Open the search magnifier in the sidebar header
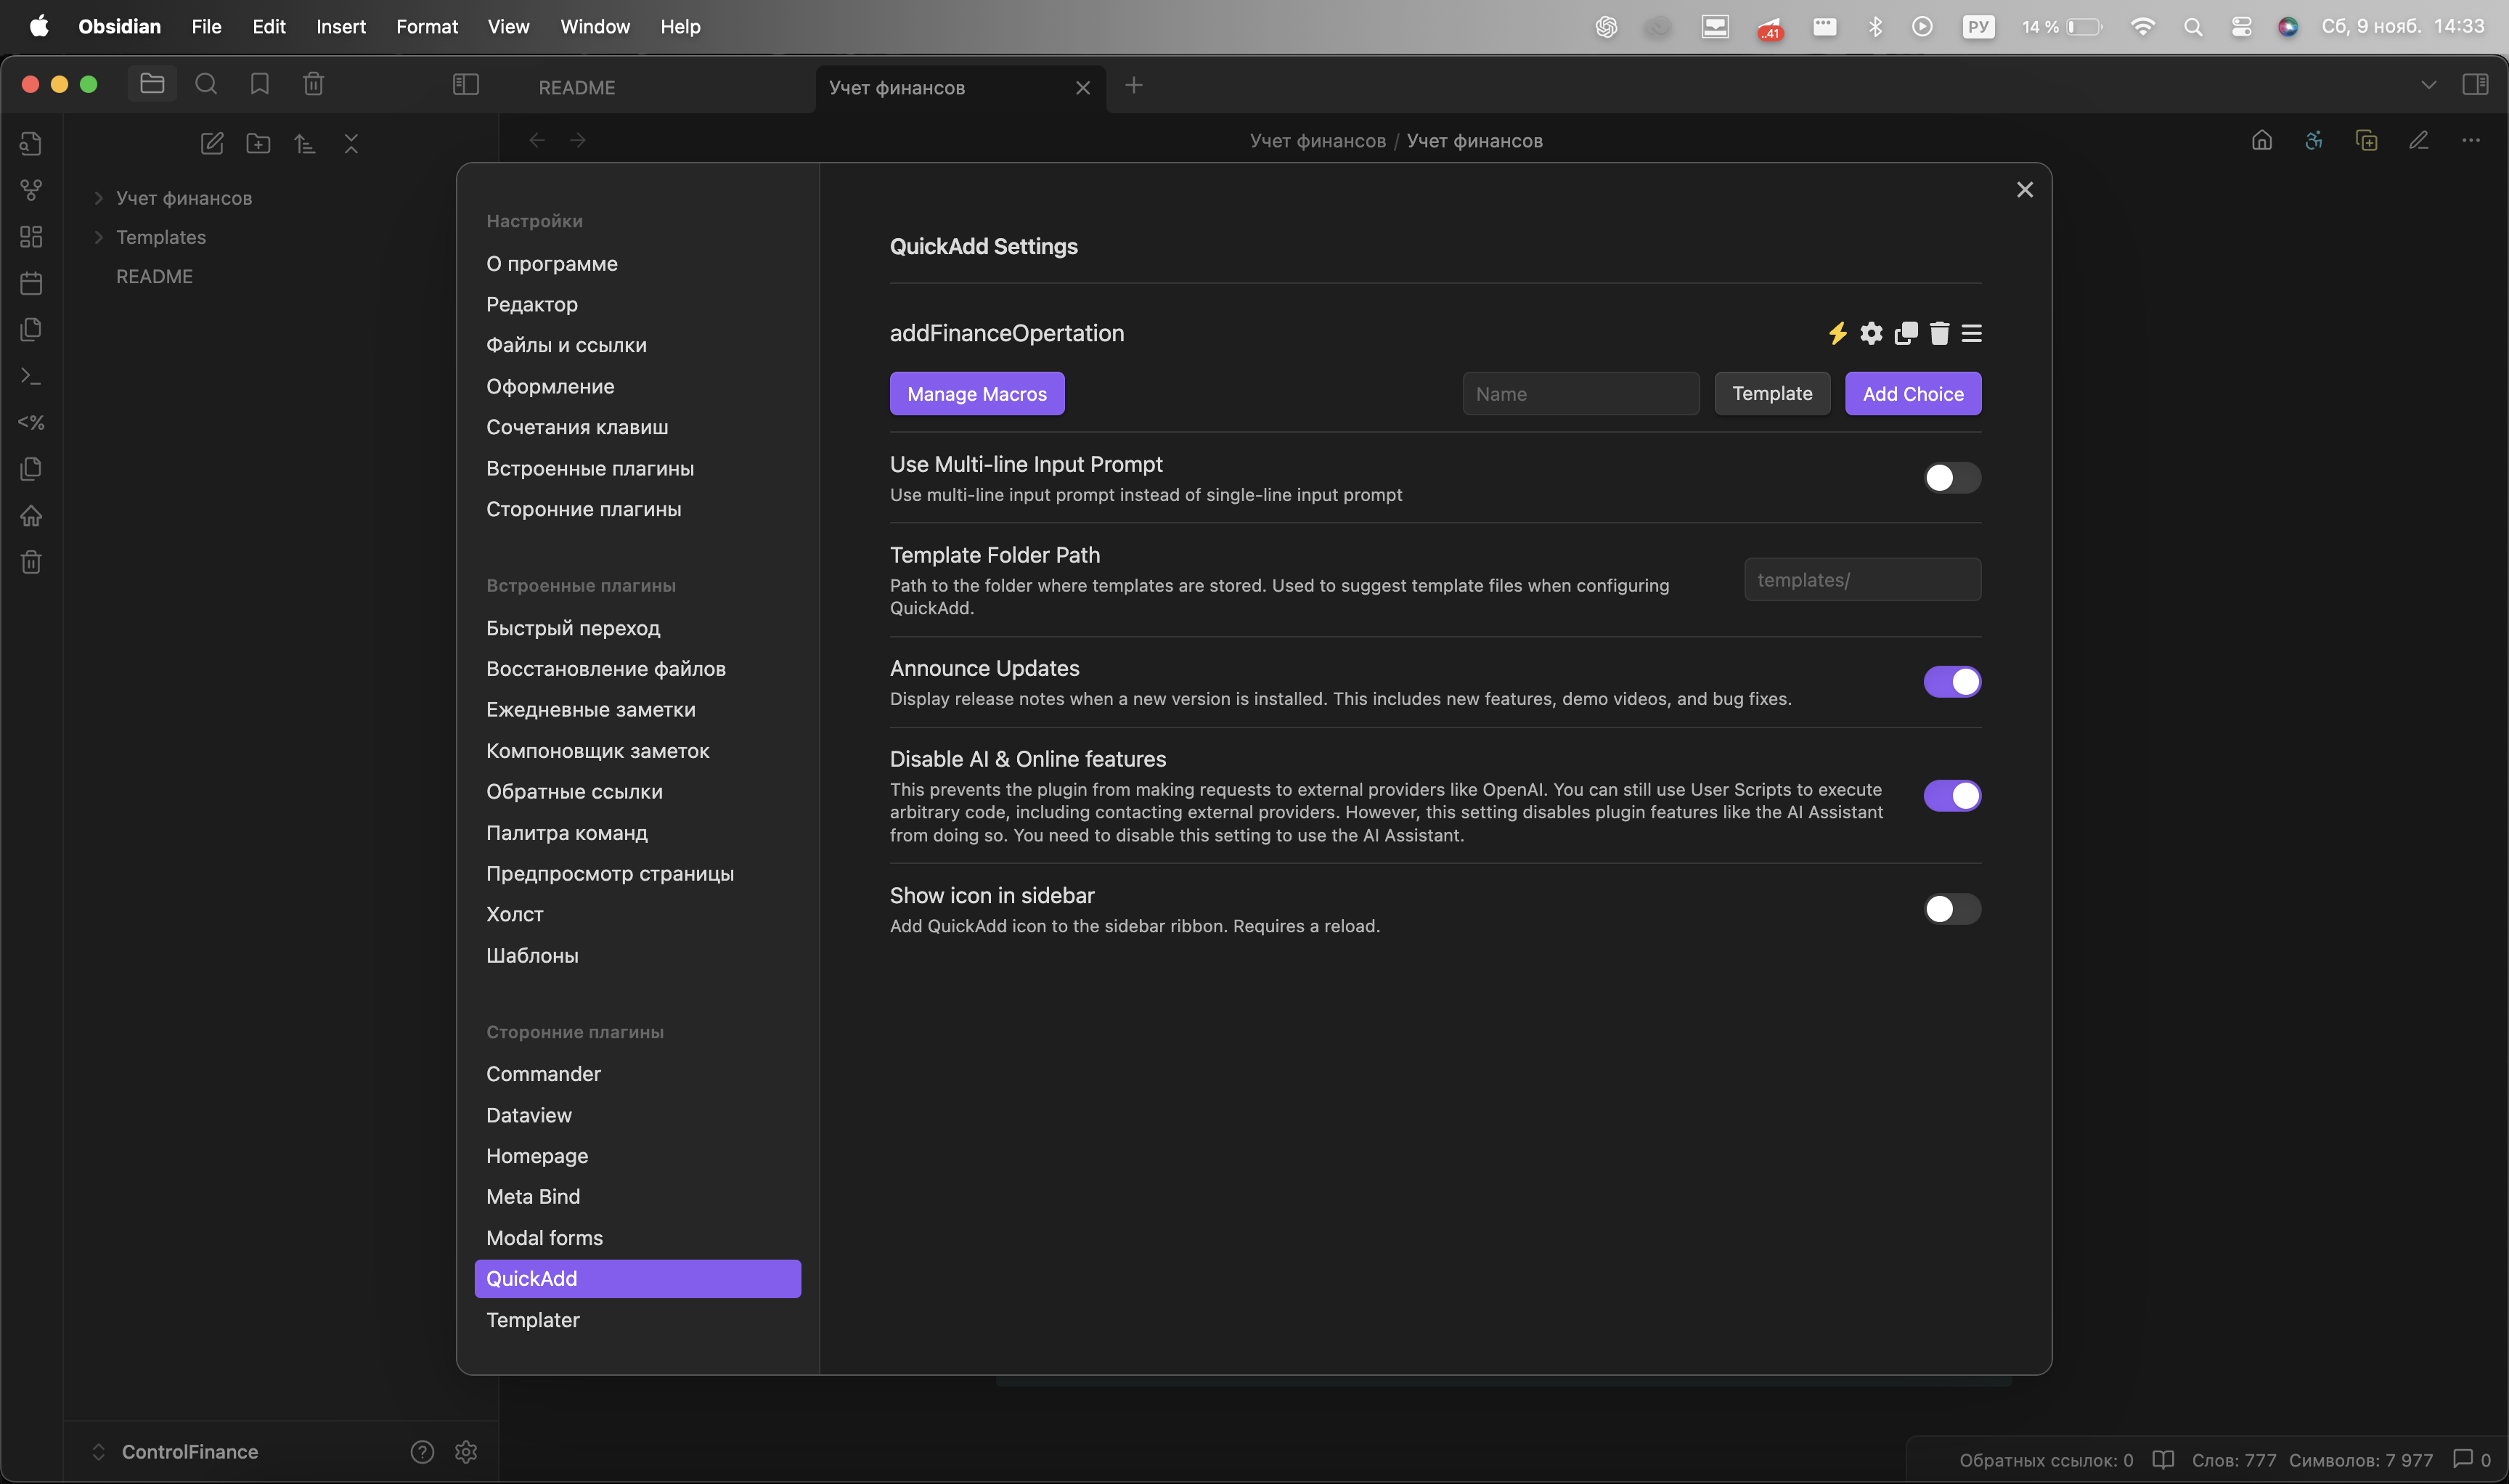The height and width of the screenshot is (1484, 2509). [206, 84]
